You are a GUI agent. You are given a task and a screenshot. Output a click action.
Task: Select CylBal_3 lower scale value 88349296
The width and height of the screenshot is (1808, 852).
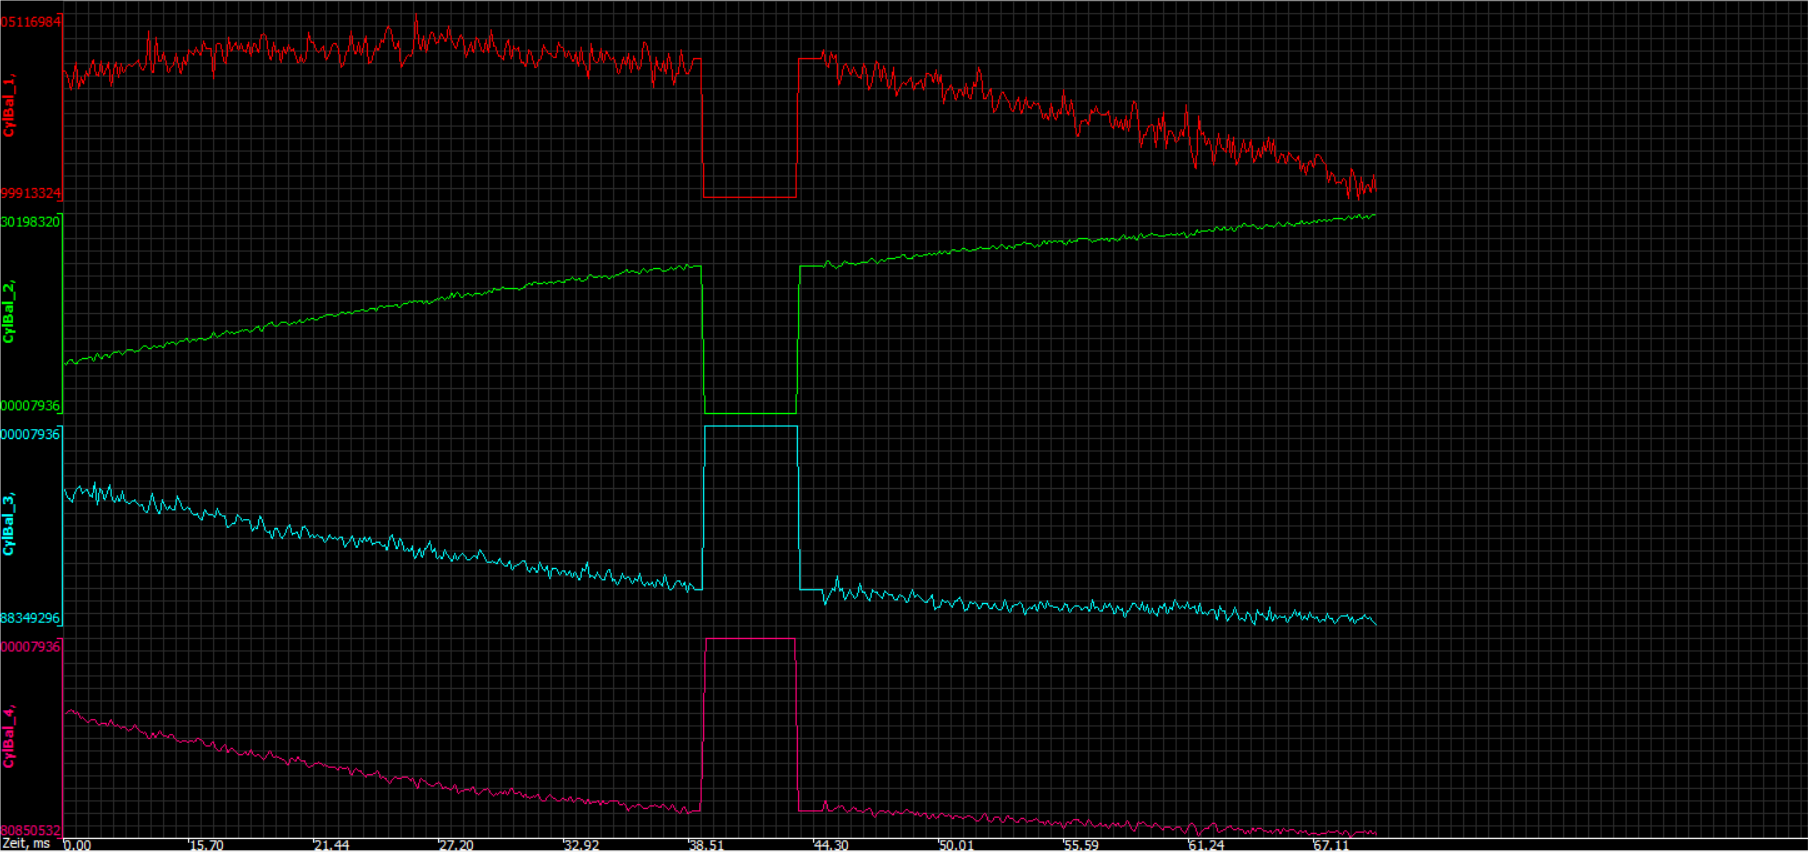[x=31, y=619]
